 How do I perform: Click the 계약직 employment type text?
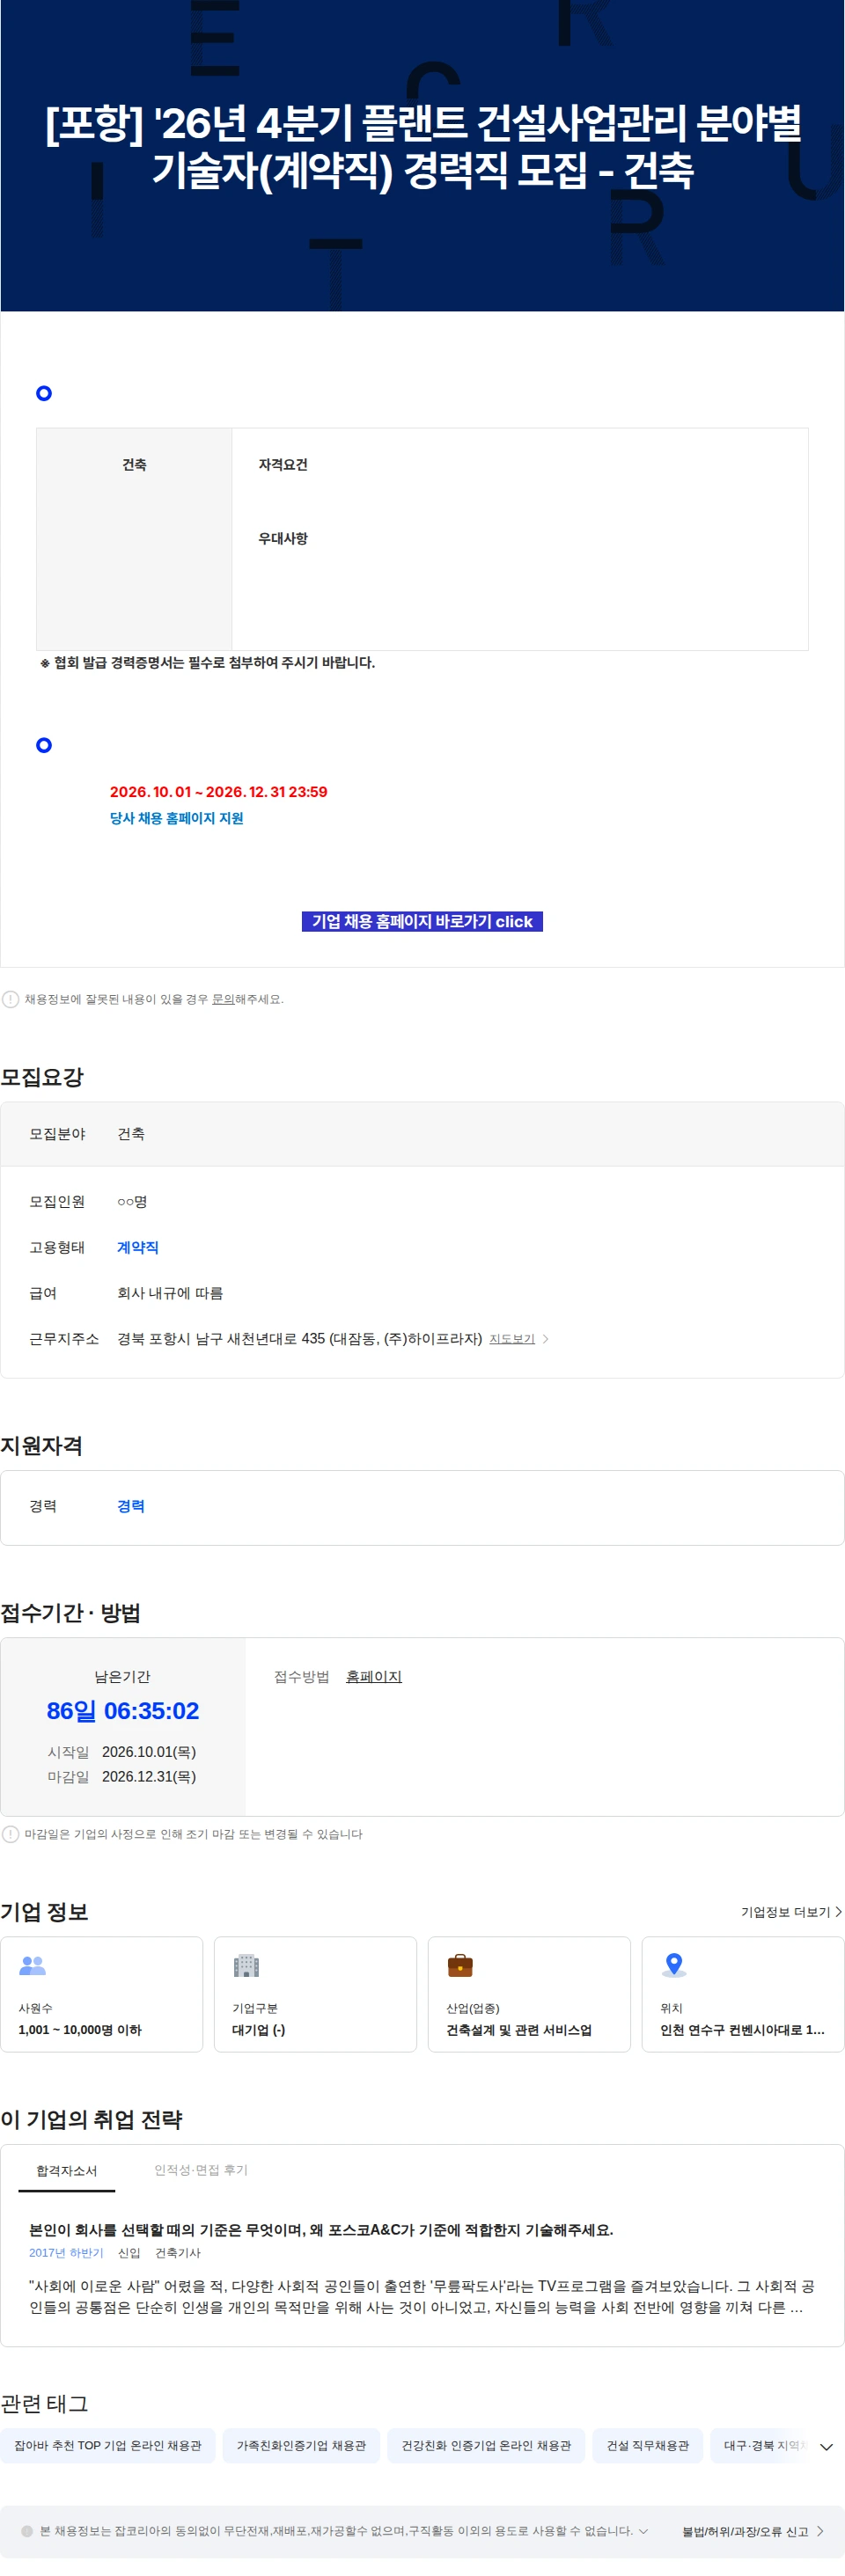click(138, 1247)
